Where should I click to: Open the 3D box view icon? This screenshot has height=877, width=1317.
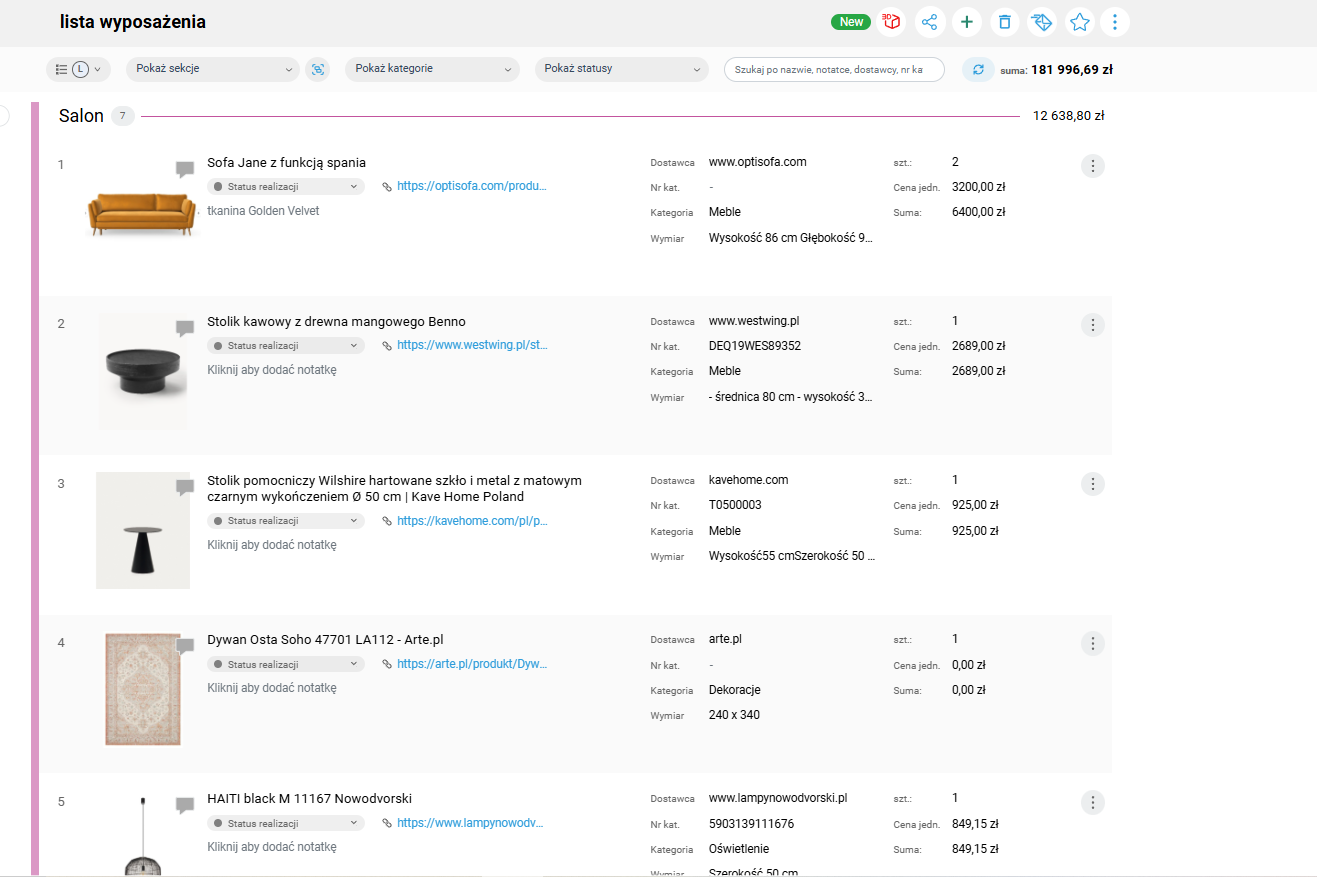click(891, 22)
